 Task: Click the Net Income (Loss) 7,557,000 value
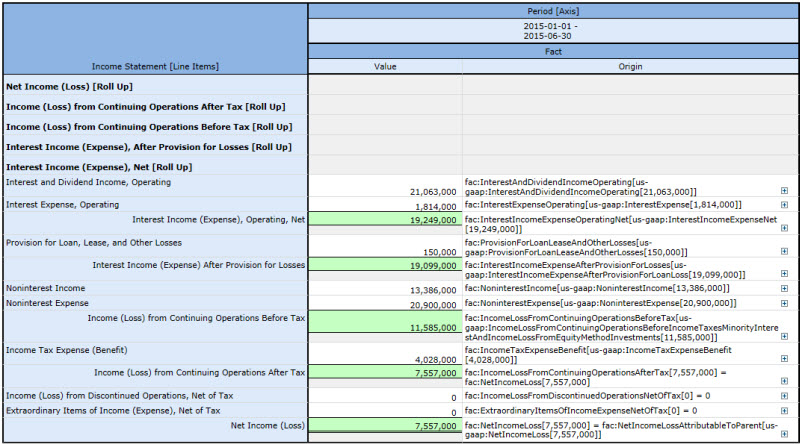(x=385, y=425)
